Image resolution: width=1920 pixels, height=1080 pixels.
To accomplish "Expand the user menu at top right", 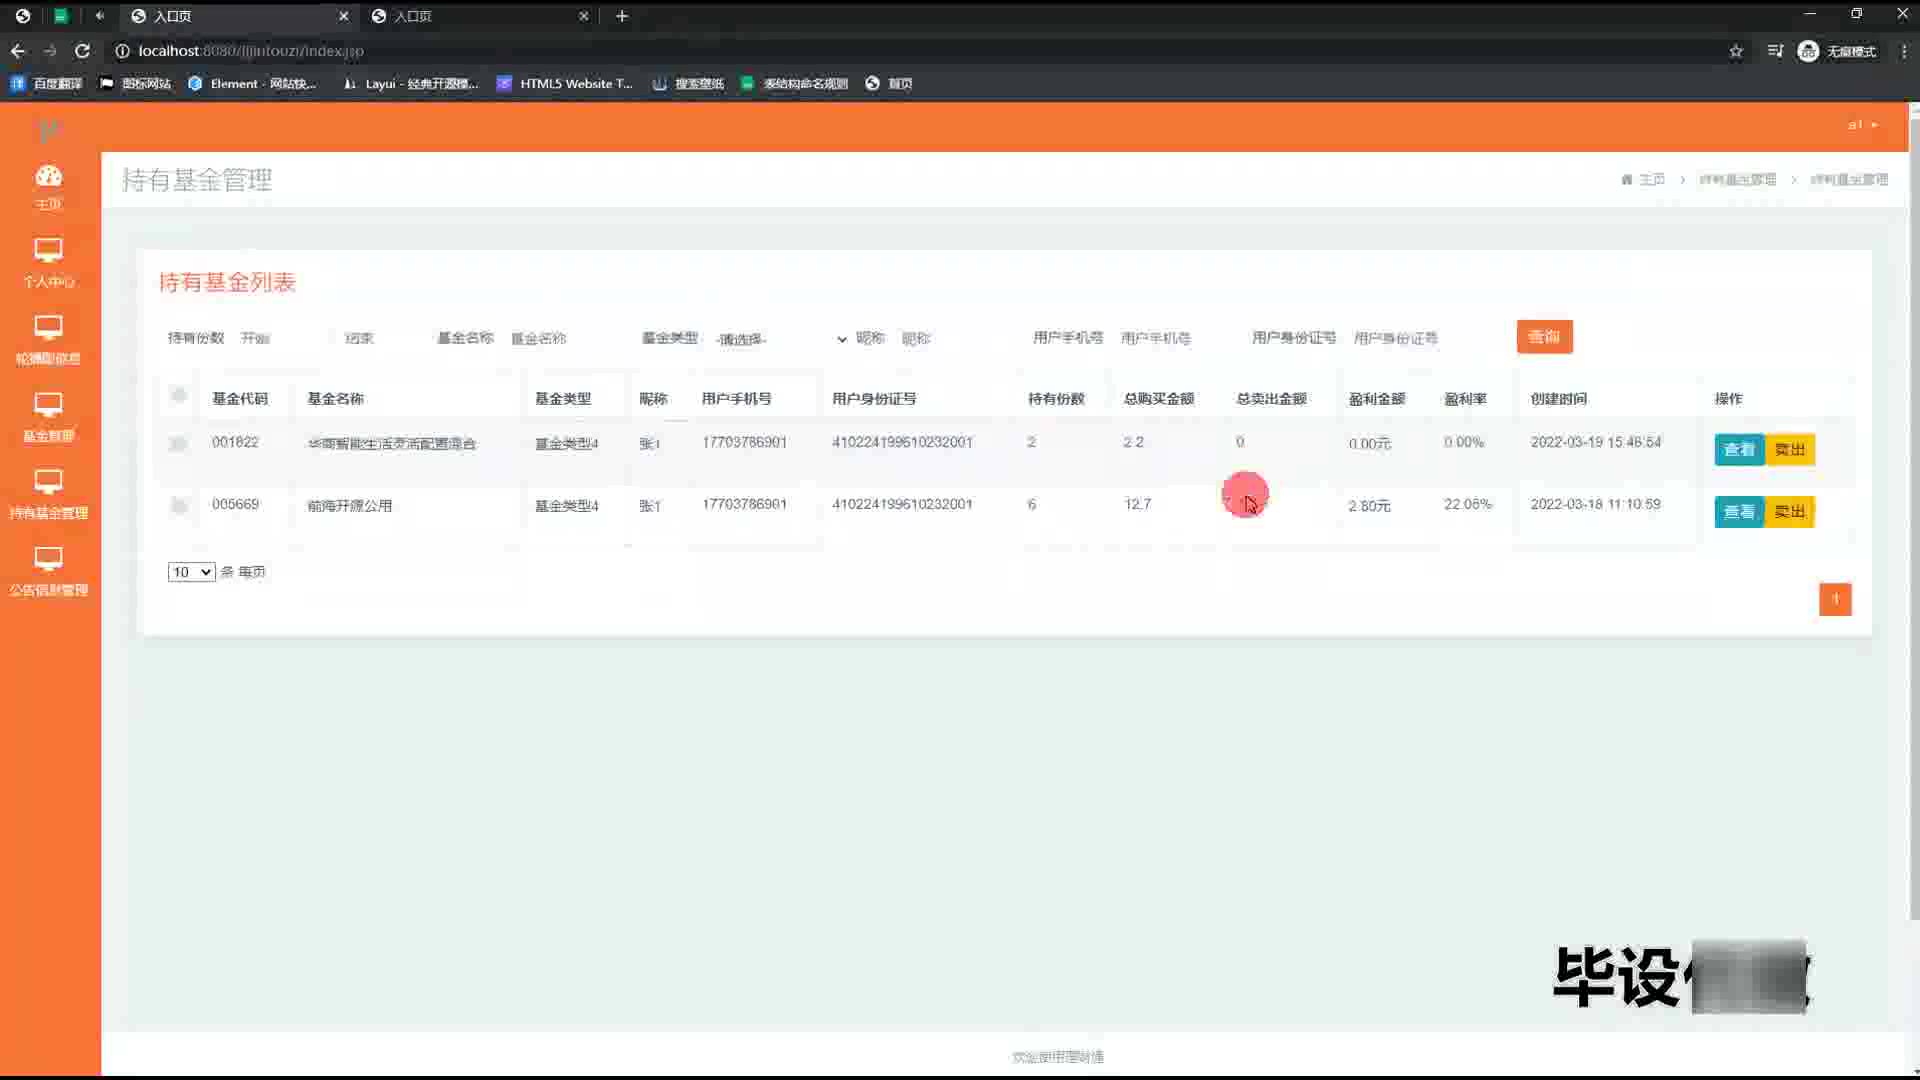I will pos(1862,125).
